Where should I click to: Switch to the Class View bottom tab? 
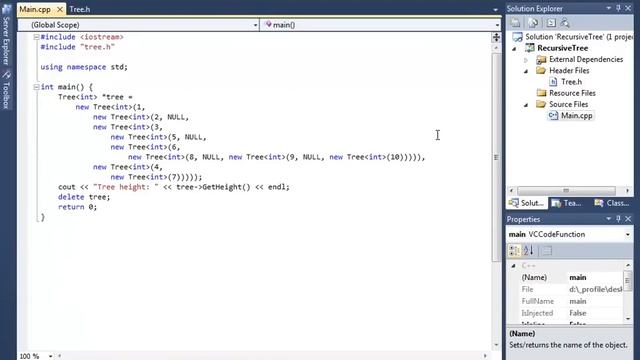pos(611,203)
